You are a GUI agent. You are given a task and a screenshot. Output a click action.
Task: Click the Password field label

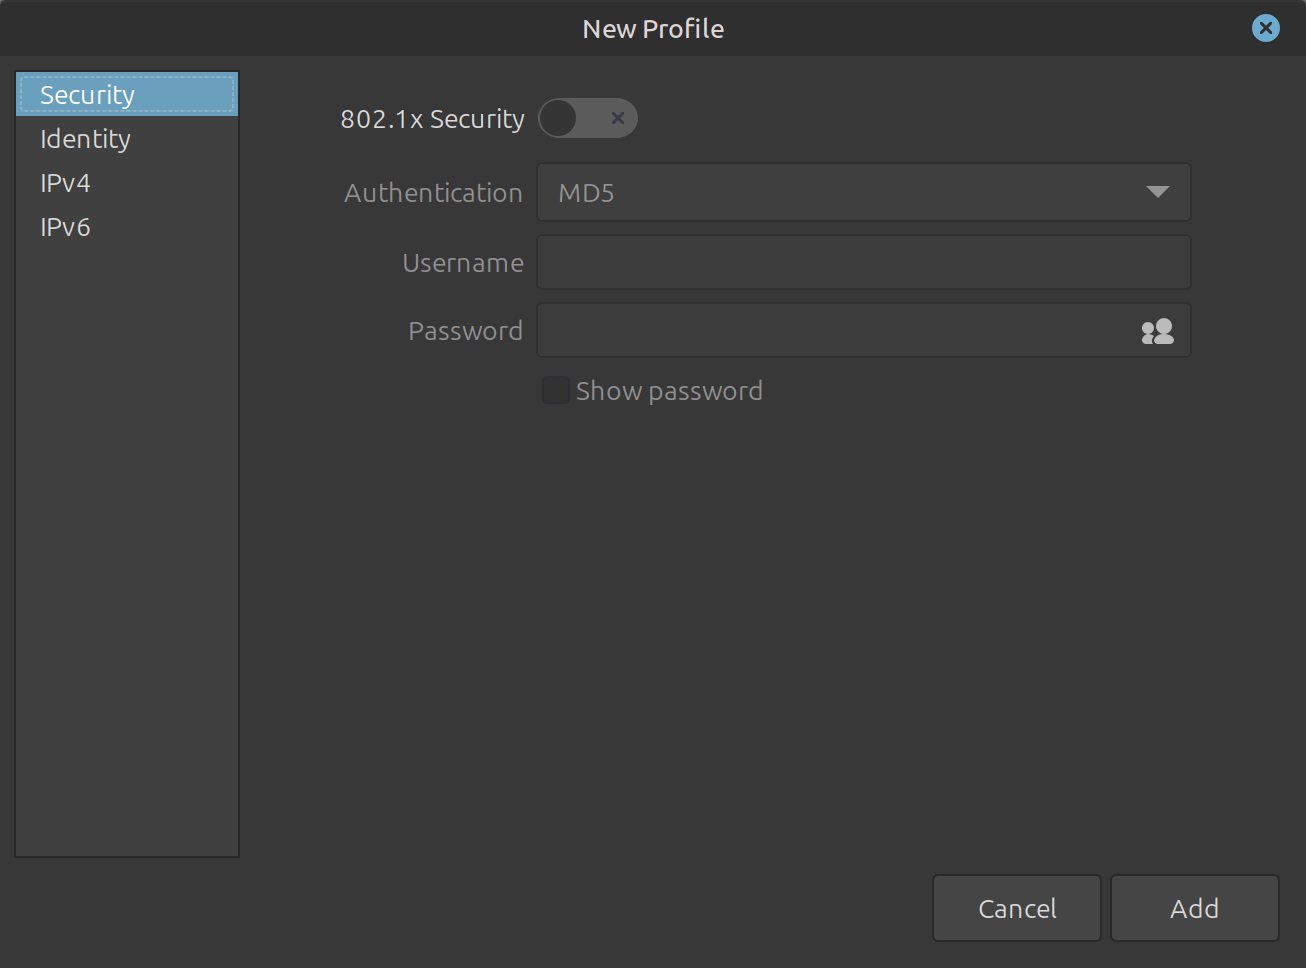pyautogui.click(x=465, y=331)
